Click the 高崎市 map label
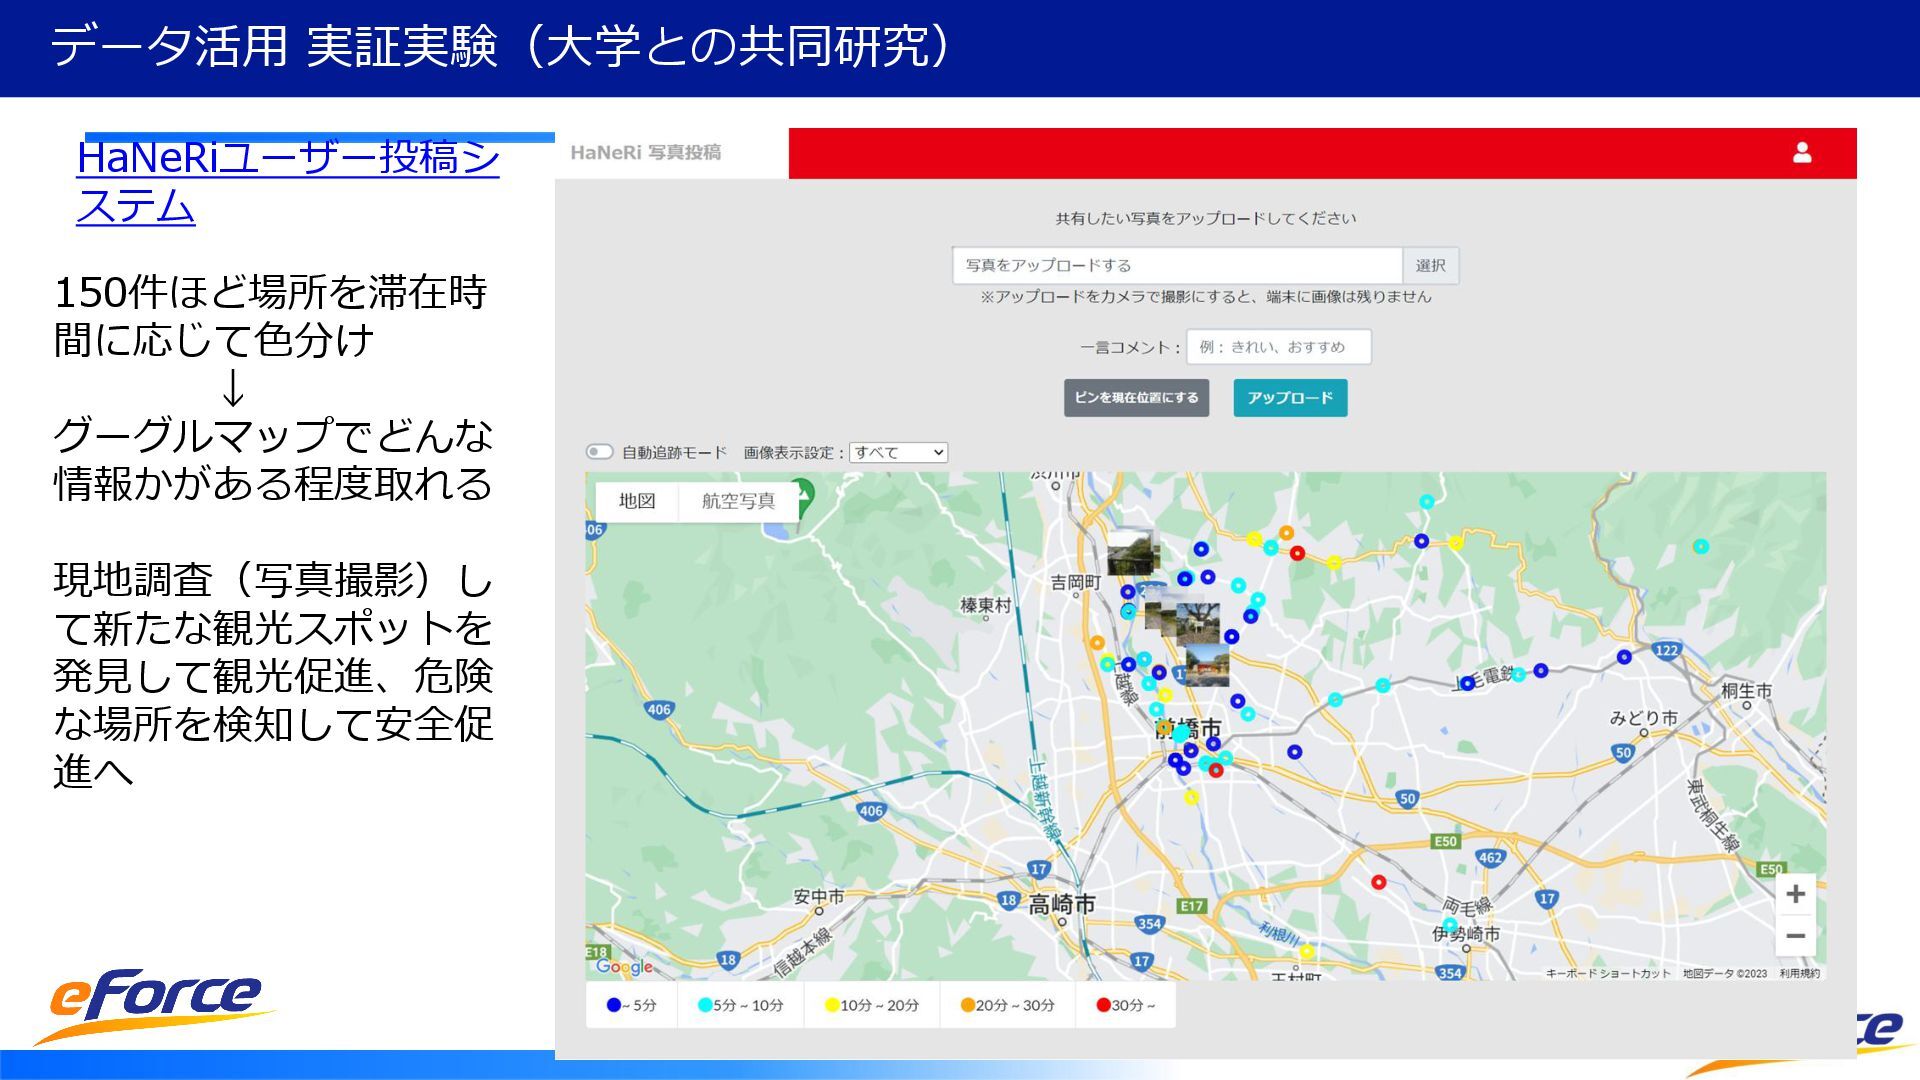This screenshot has width=1920, height=1080. coord(1062,904)
